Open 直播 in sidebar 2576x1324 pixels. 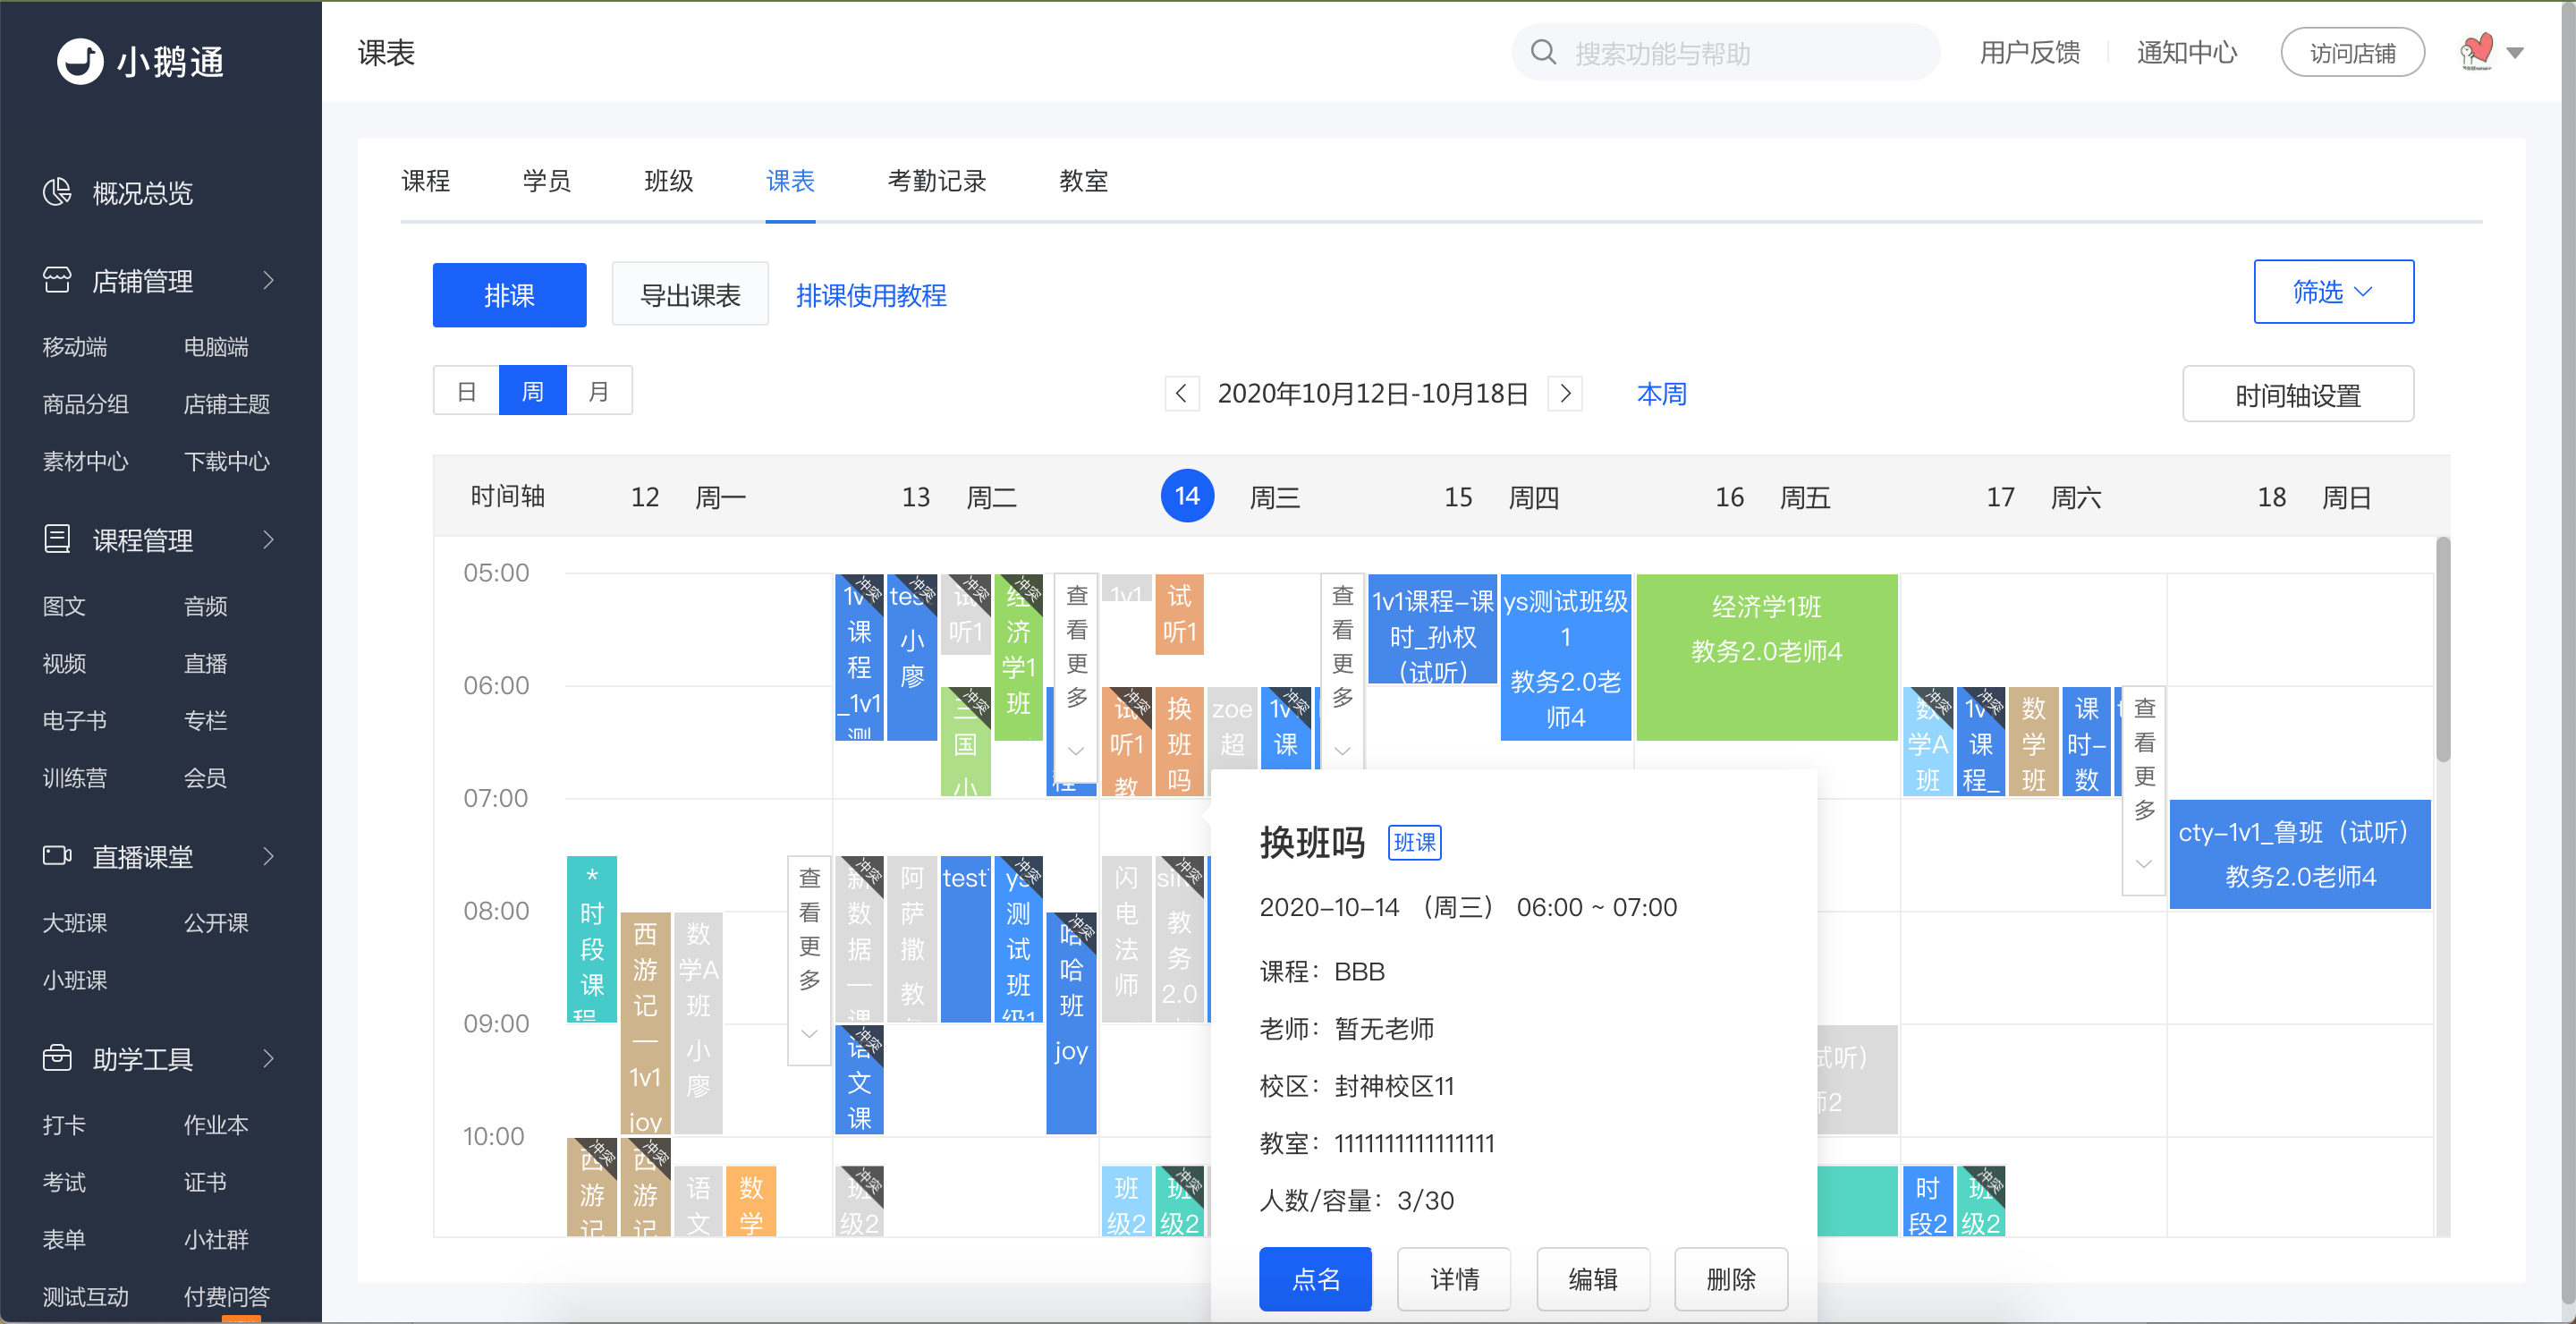pos(205,662)
